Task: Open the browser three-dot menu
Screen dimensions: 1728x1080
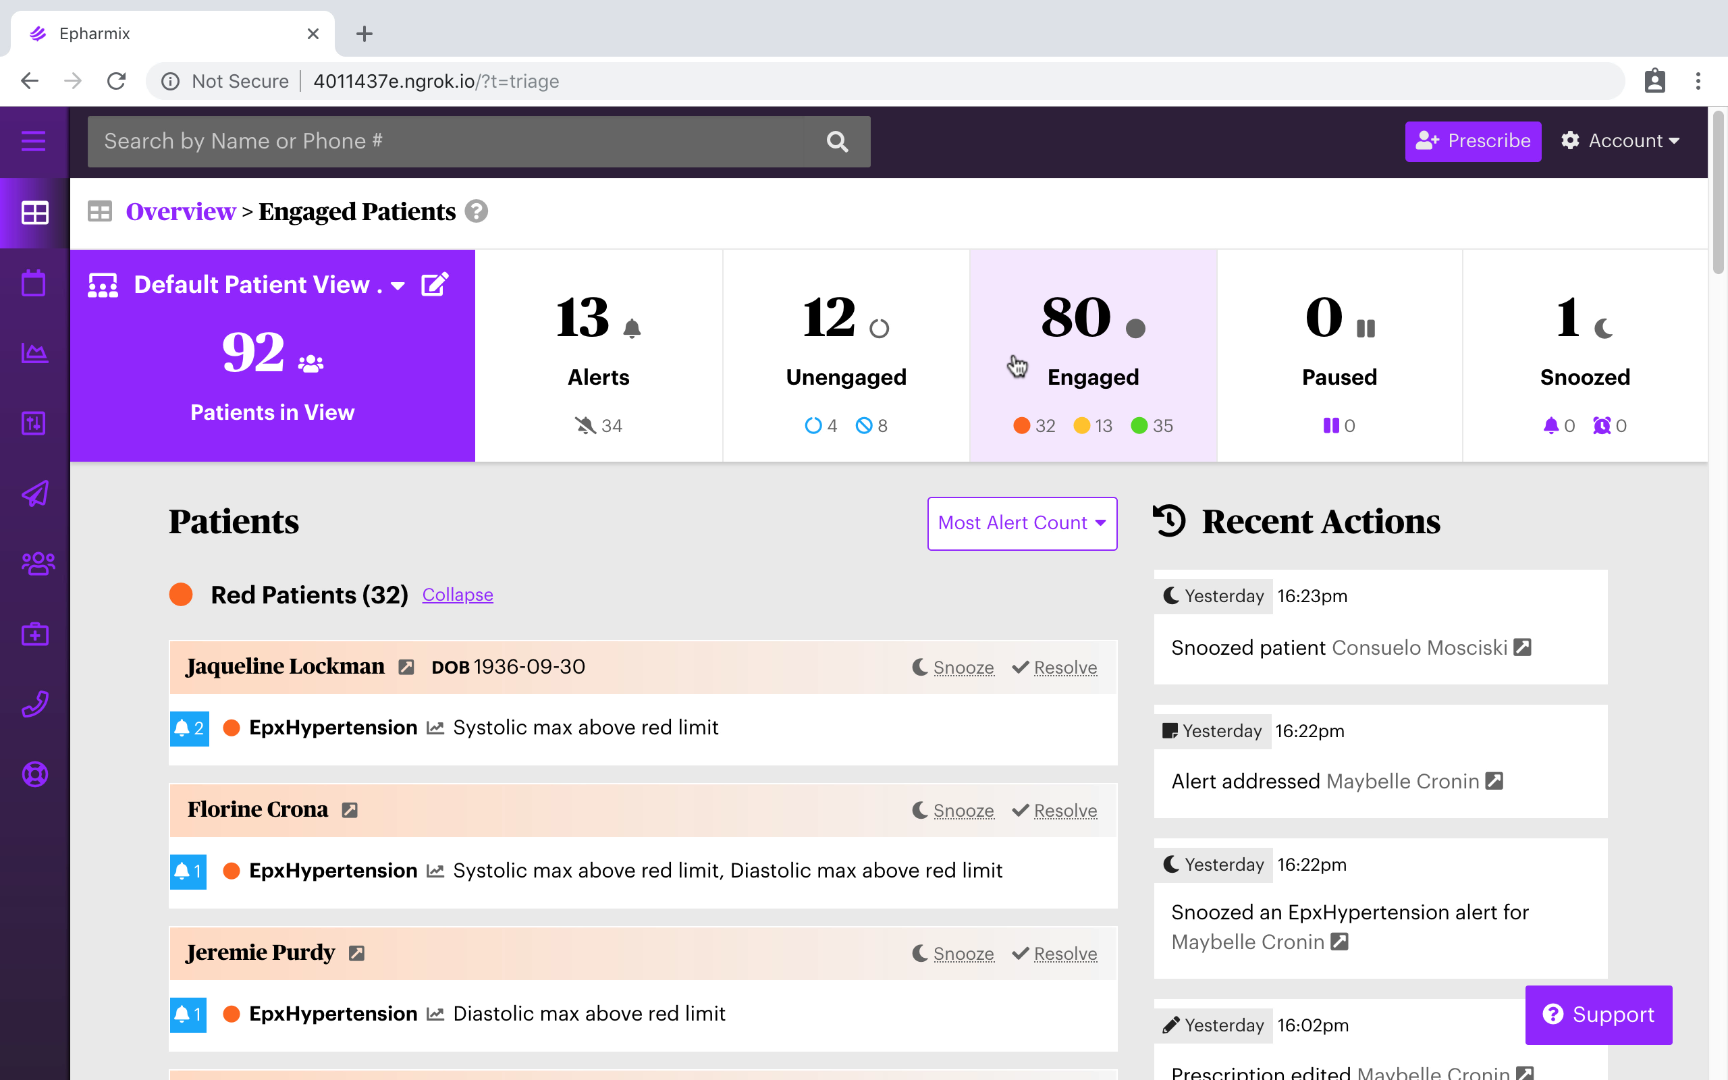Action: click(1698, 81)
